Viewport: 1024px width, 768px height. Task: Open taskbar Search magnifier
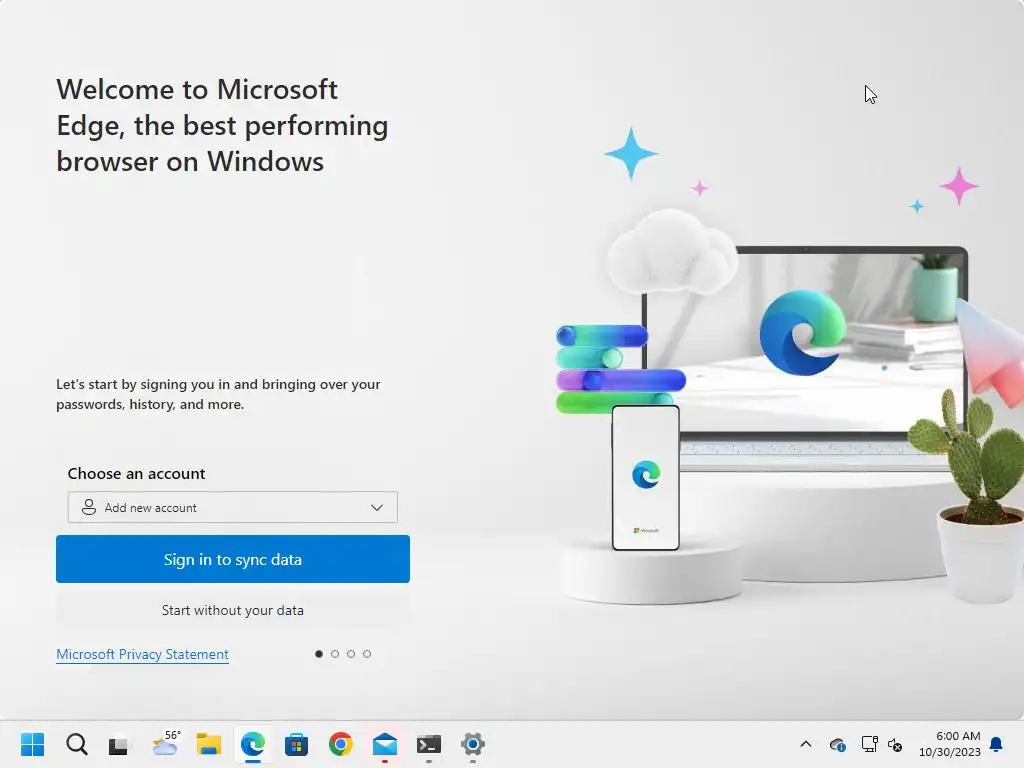(76, 744)
